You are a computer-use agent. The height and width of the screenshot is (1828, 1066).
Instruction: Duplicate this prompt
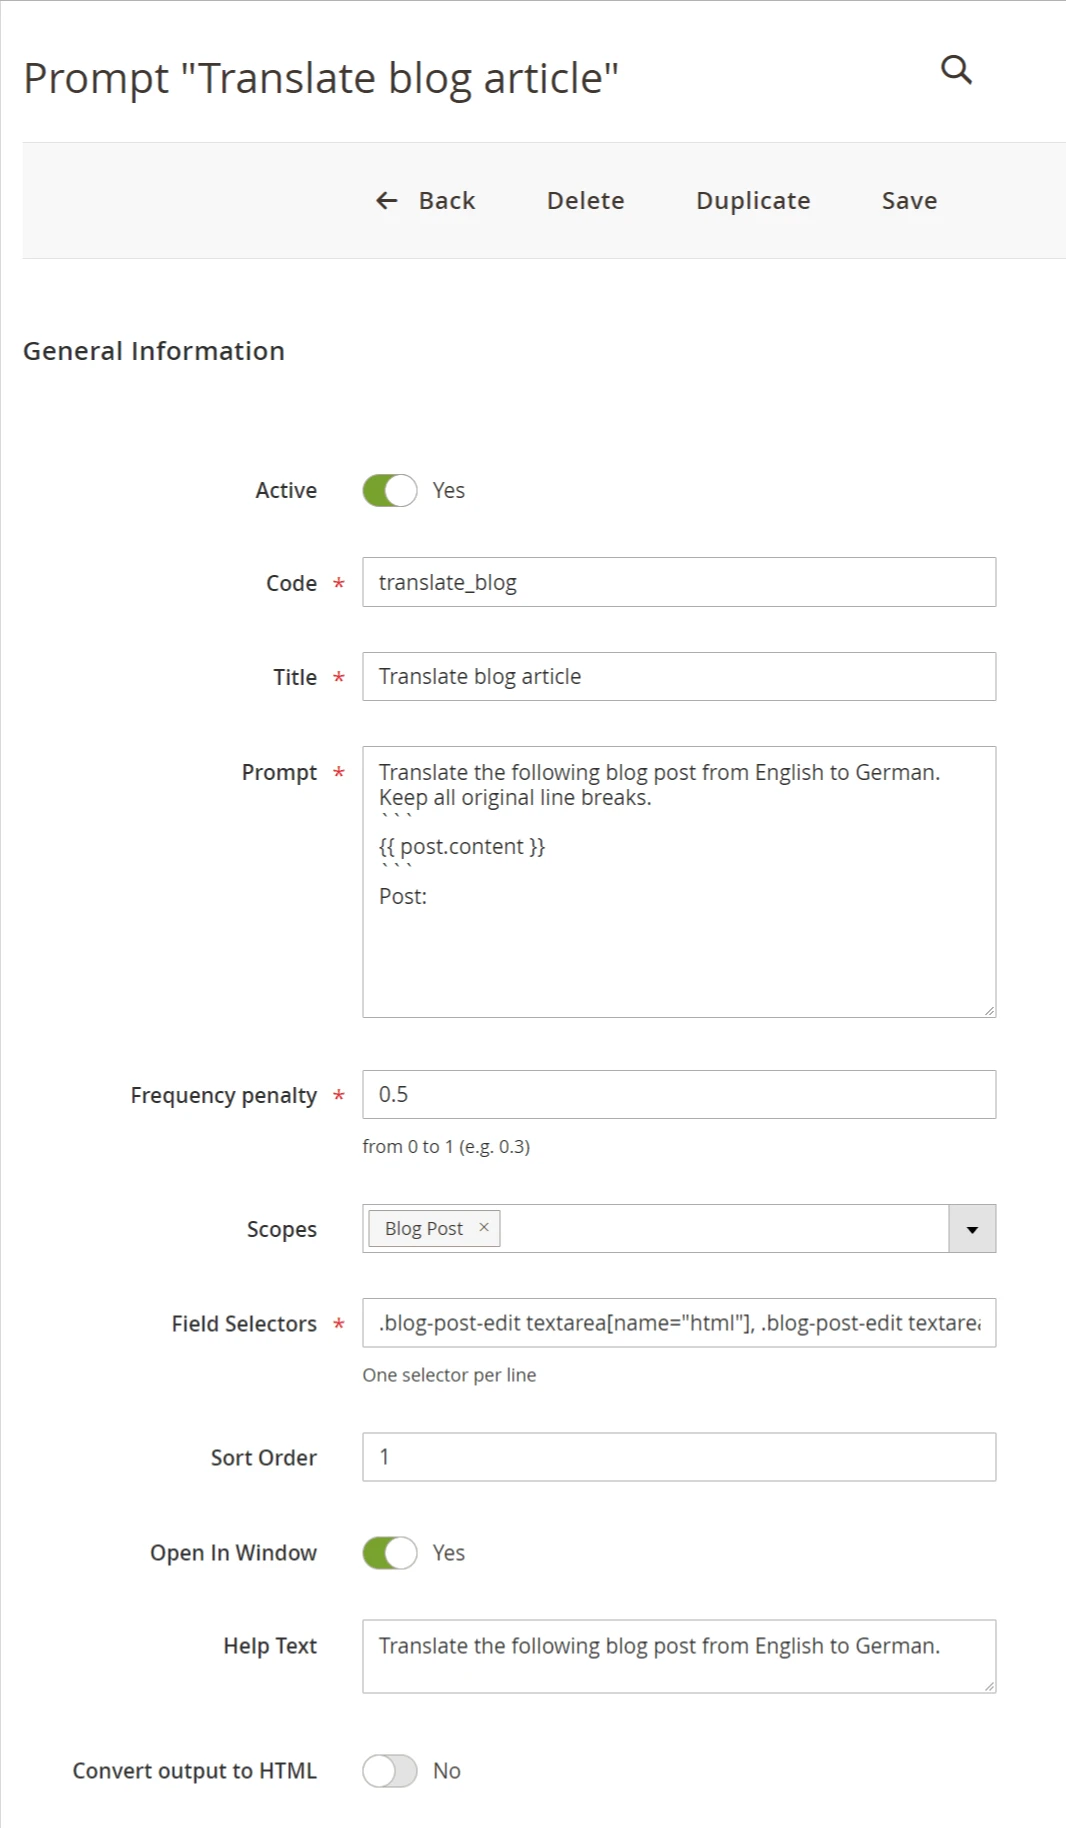coord(753,201)
